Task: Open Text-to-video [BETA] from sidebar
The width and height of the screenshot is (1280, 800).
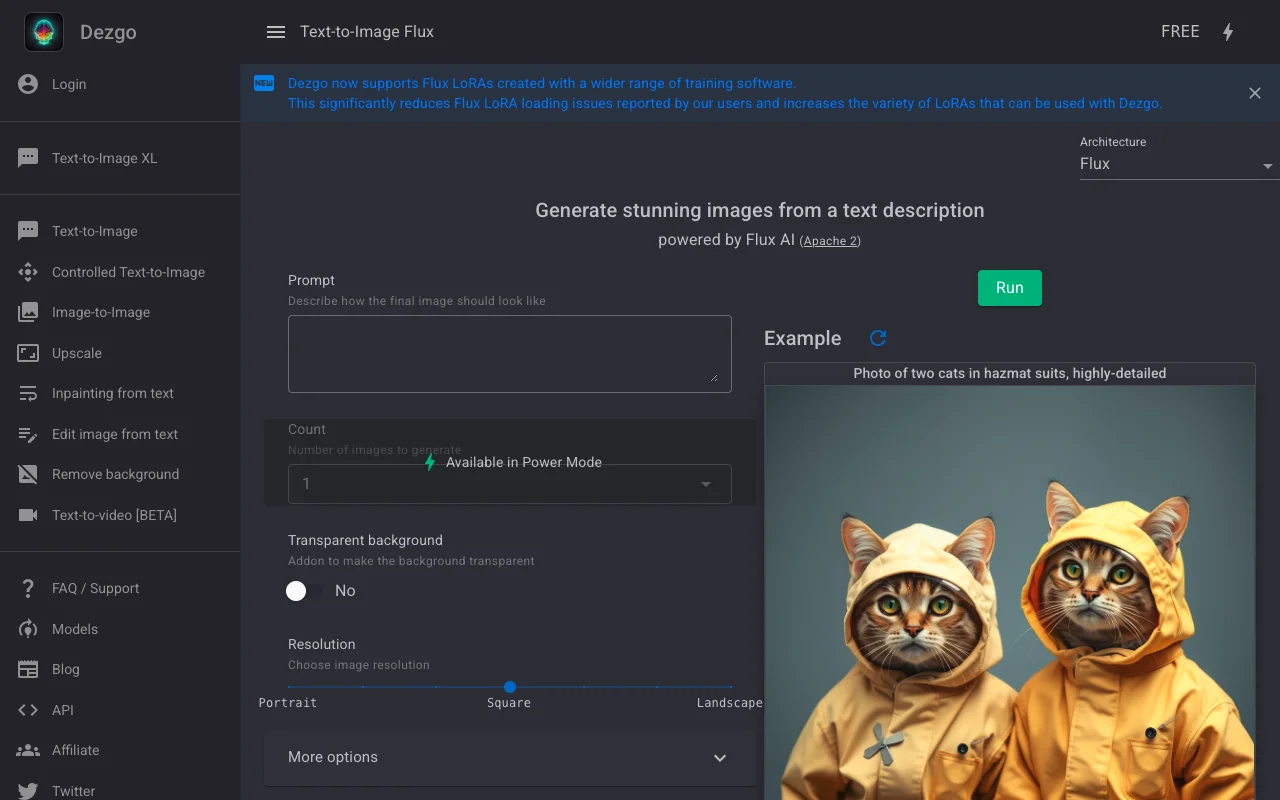Action: pyautogui.click(x=114, y=515)
